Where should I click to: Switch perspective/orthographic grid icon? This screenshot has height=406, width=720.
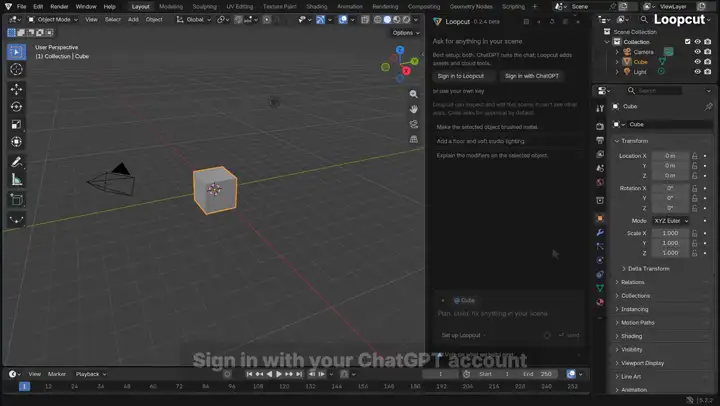pos(414,139)
